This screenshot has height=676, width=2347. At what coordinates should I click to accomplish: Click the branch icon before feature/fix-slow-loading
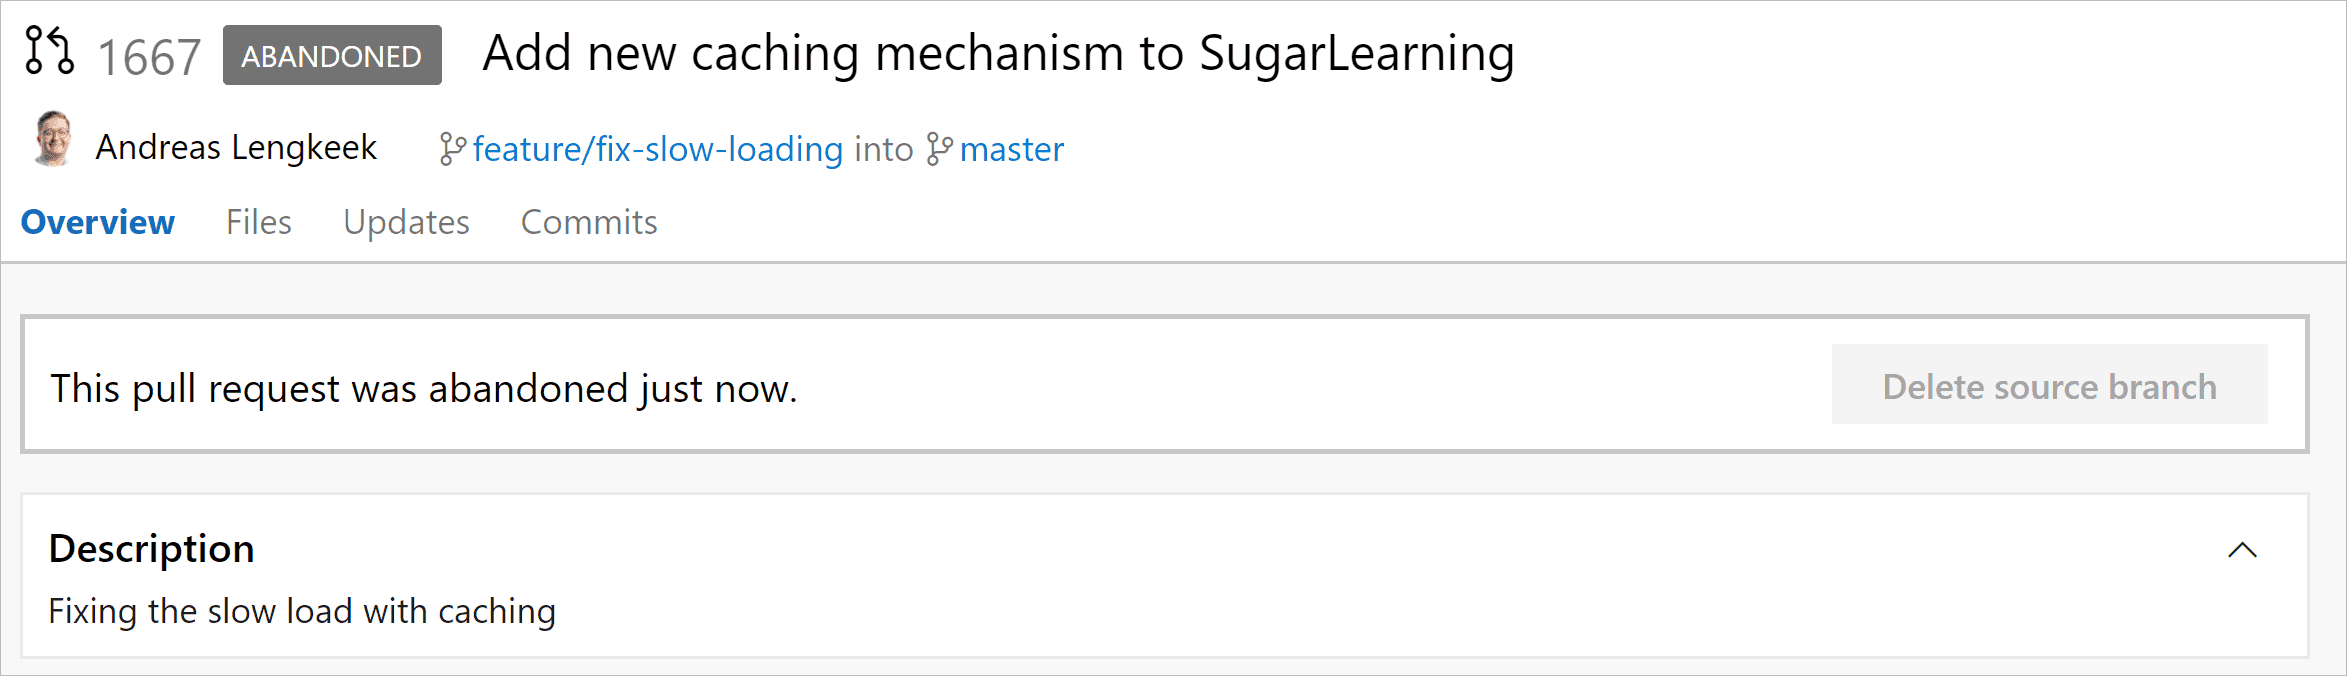(452, 149)
